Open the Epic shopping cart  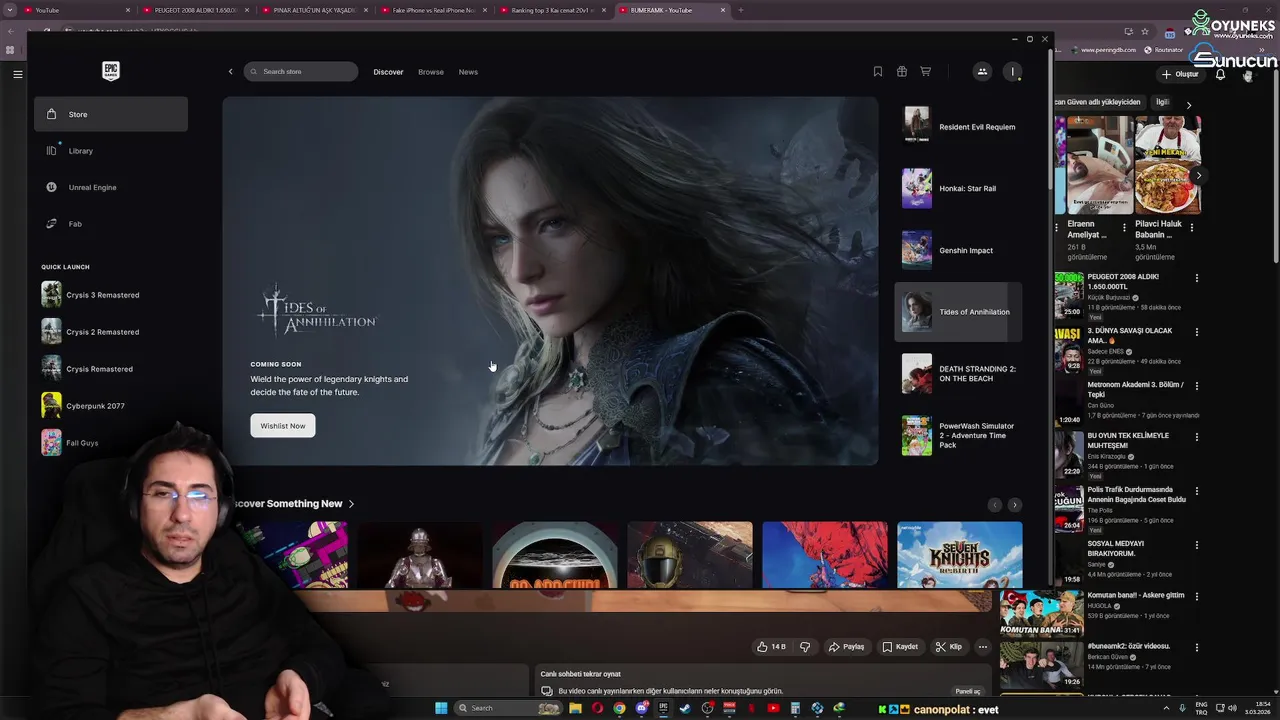pos(926,72)
